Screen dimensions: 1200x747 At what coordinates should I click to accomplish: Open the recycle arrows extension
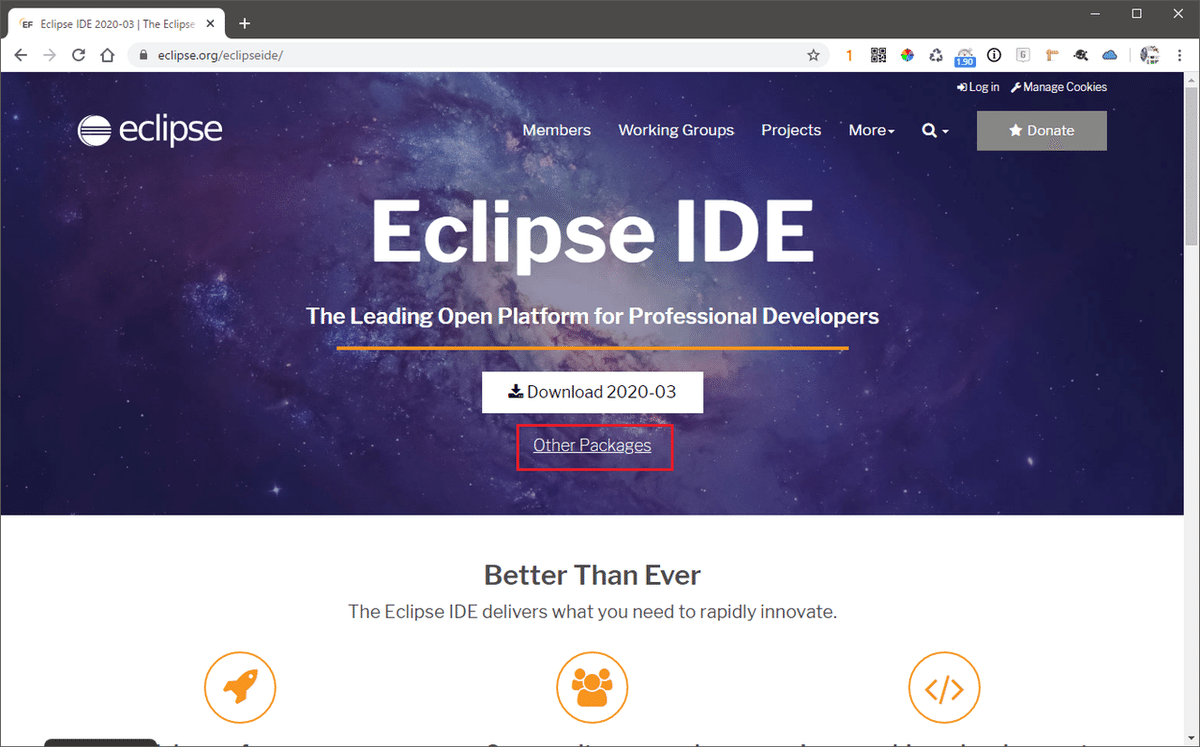click(936, 55)
